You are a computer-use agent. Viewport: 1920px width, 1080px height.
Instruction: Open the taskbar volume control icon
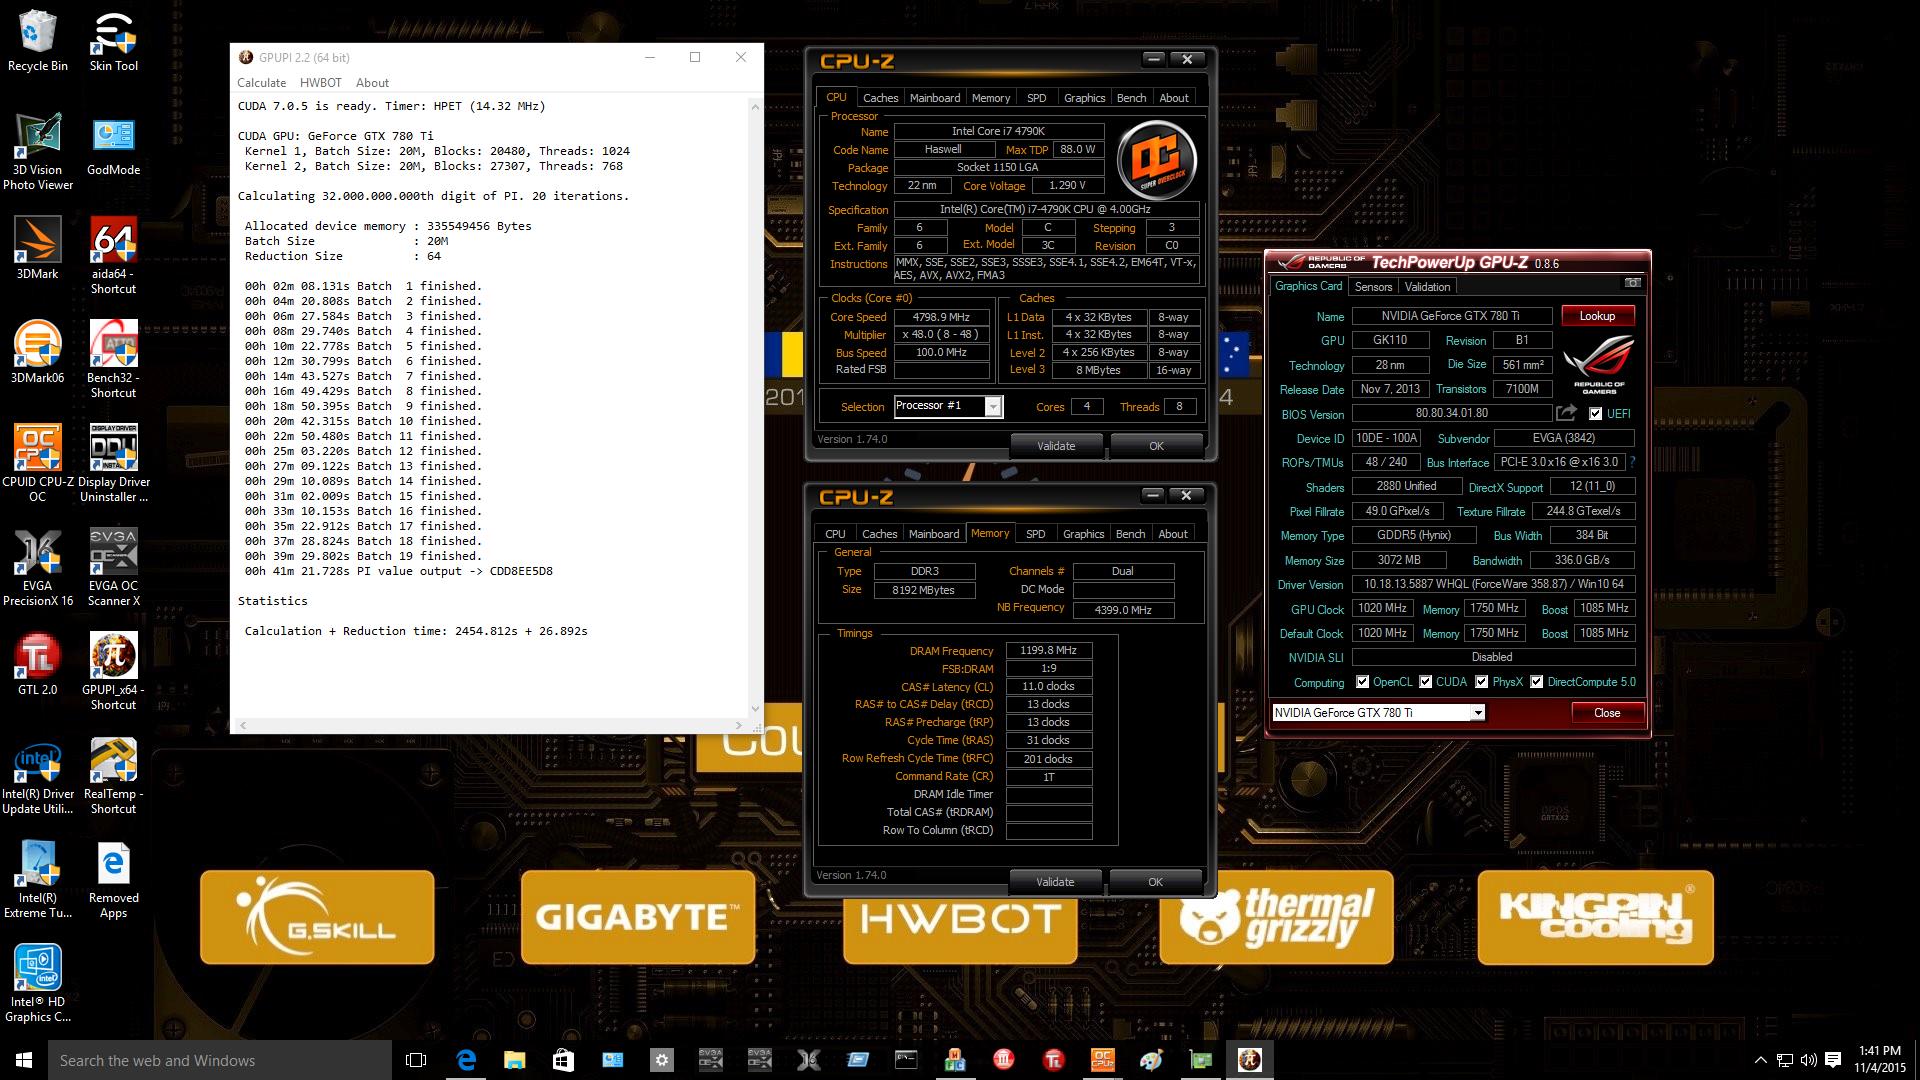[1808, 1060]
